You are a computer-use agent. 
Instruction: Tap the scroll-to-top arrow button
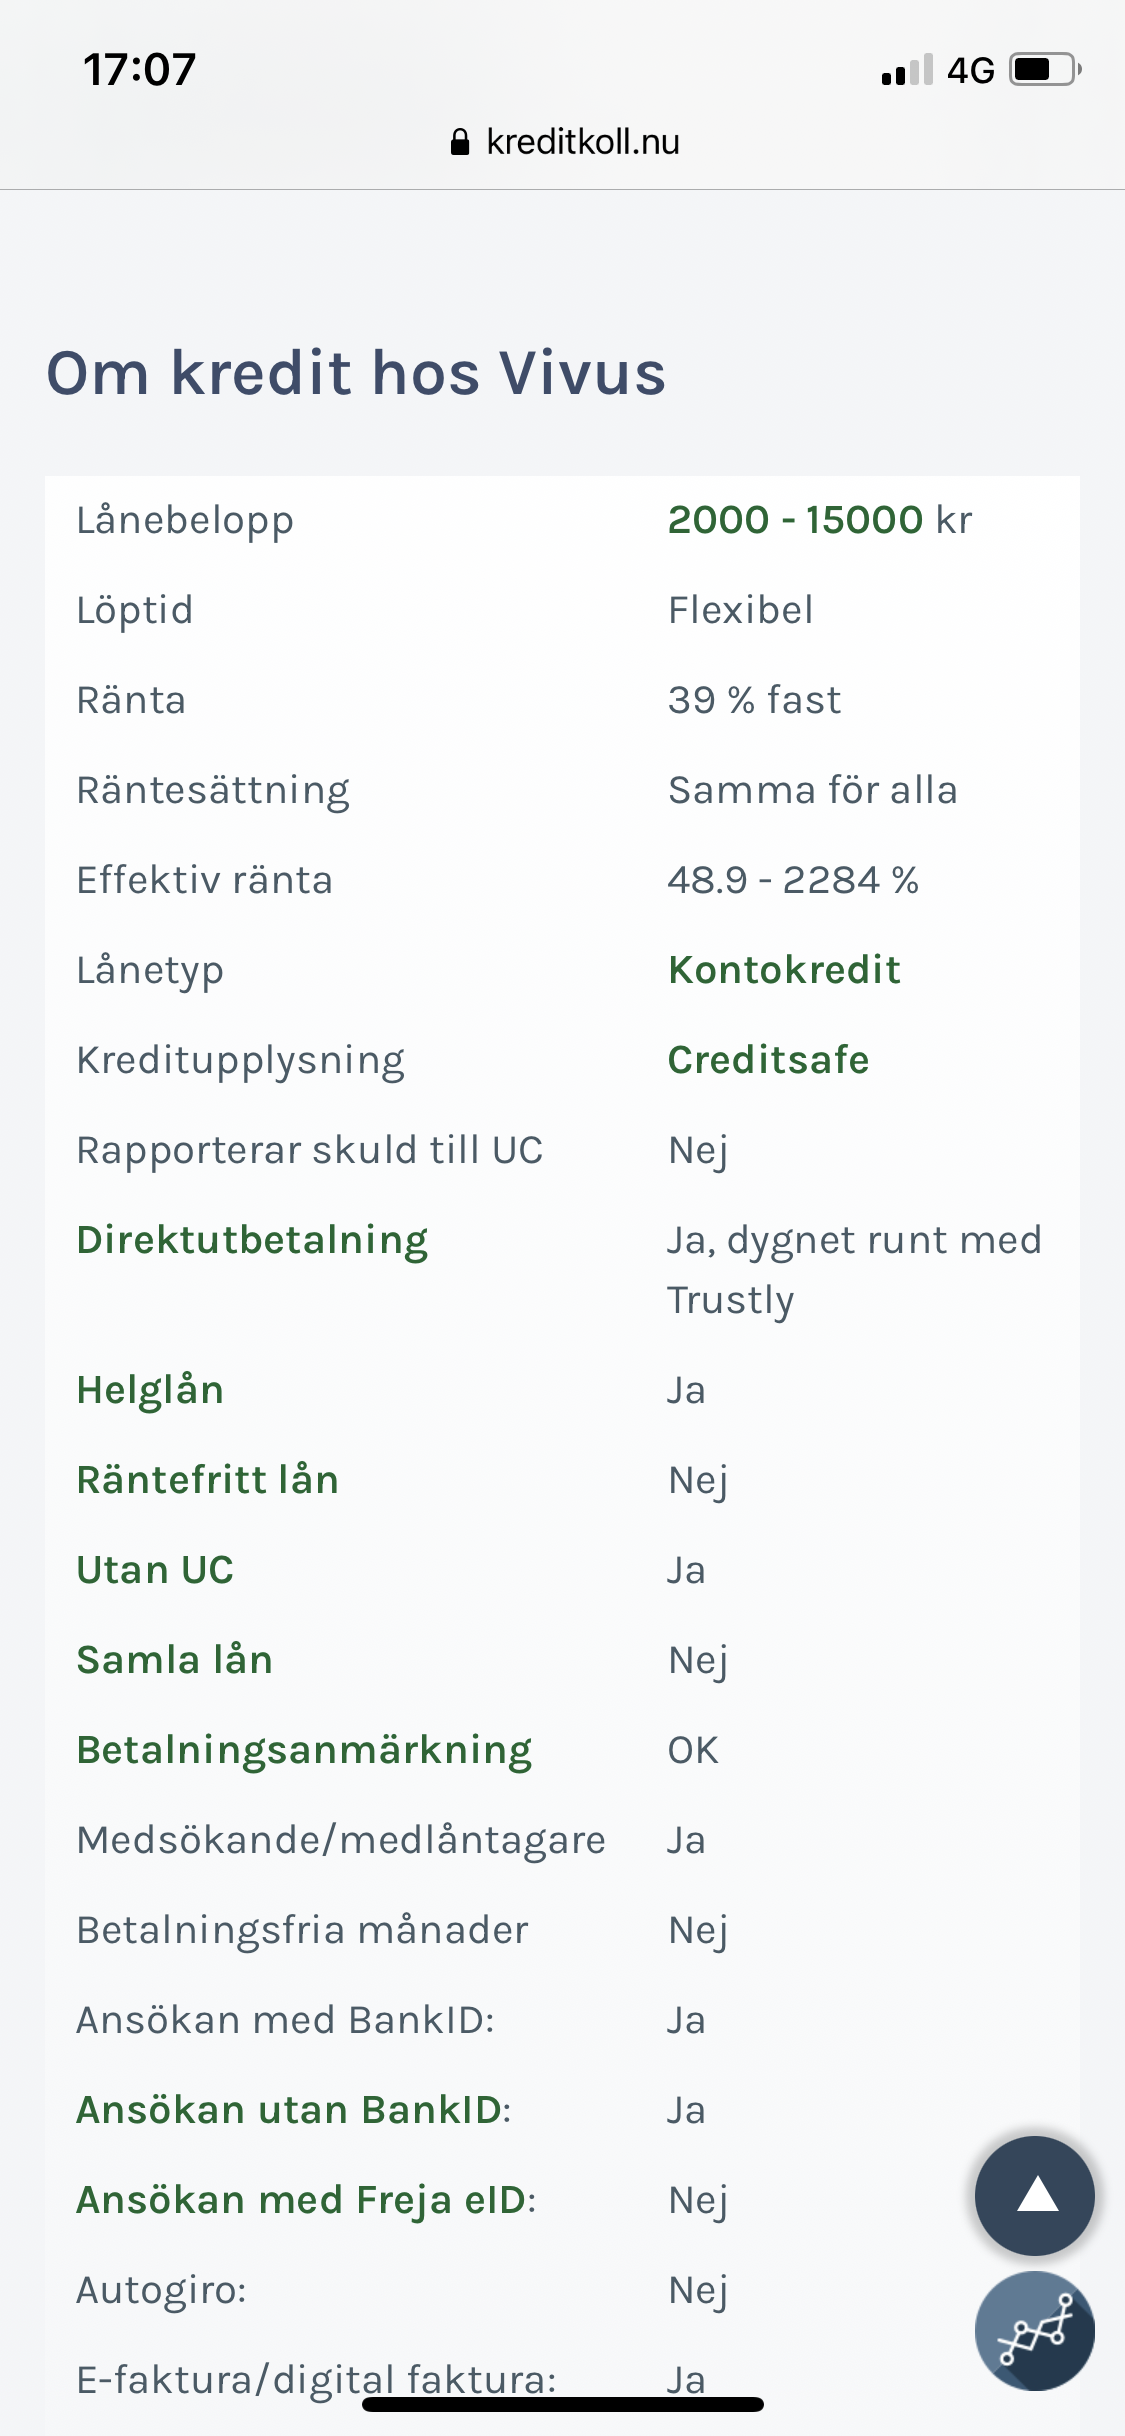(1035, 2195)
